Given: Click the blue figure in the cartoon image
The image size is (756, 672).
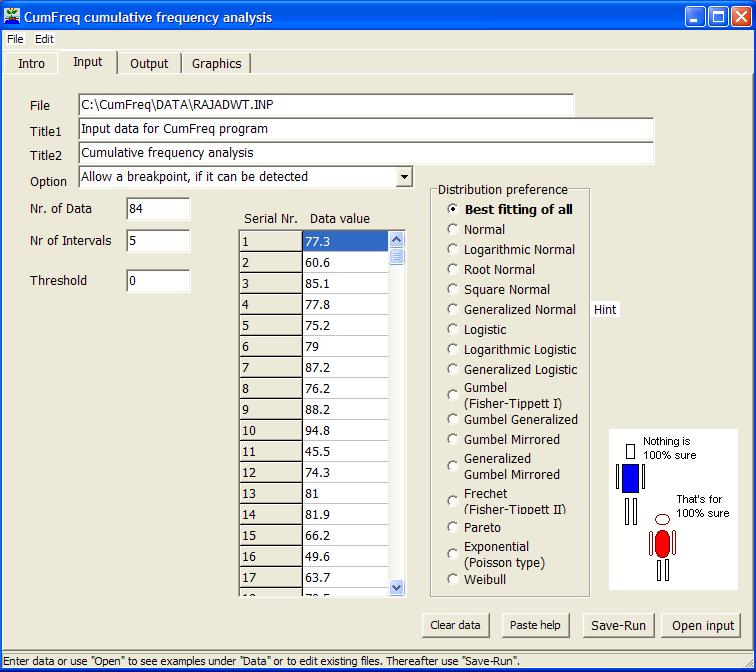Looking at the screenshot, I should [x=630, y=484].
